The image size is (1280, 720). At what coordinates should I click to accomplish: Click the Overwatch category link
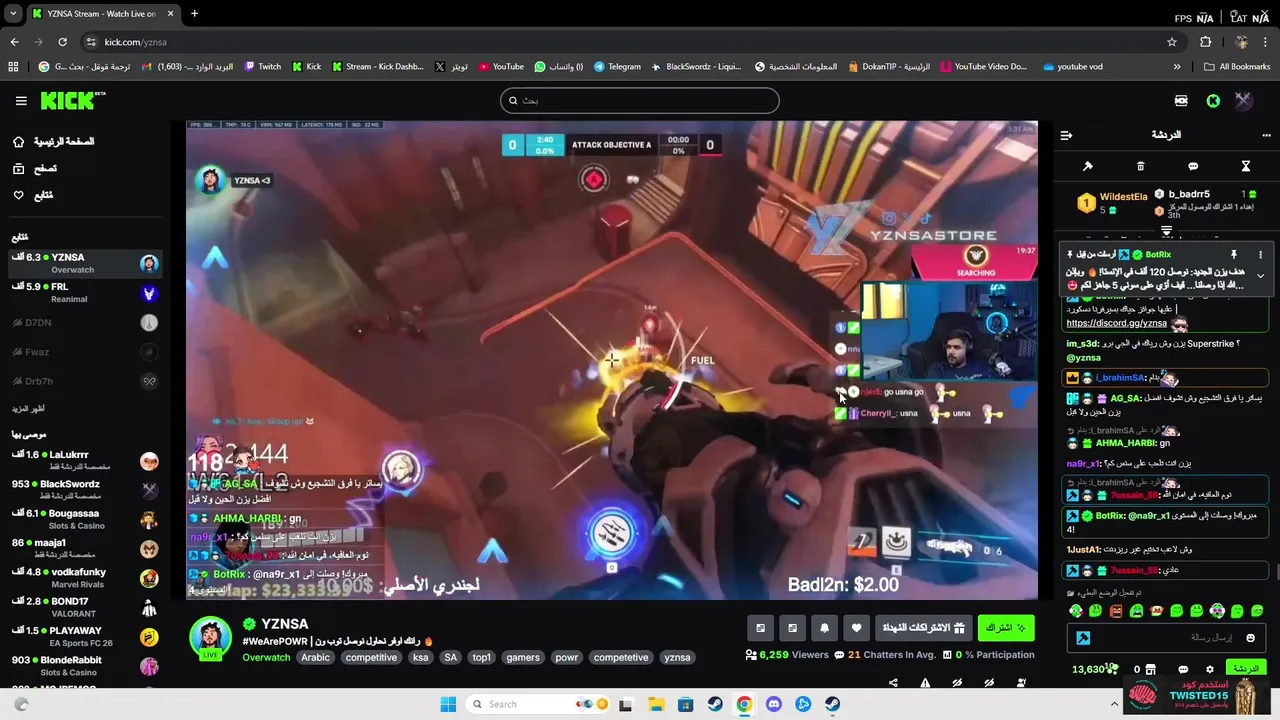[266, 657]
